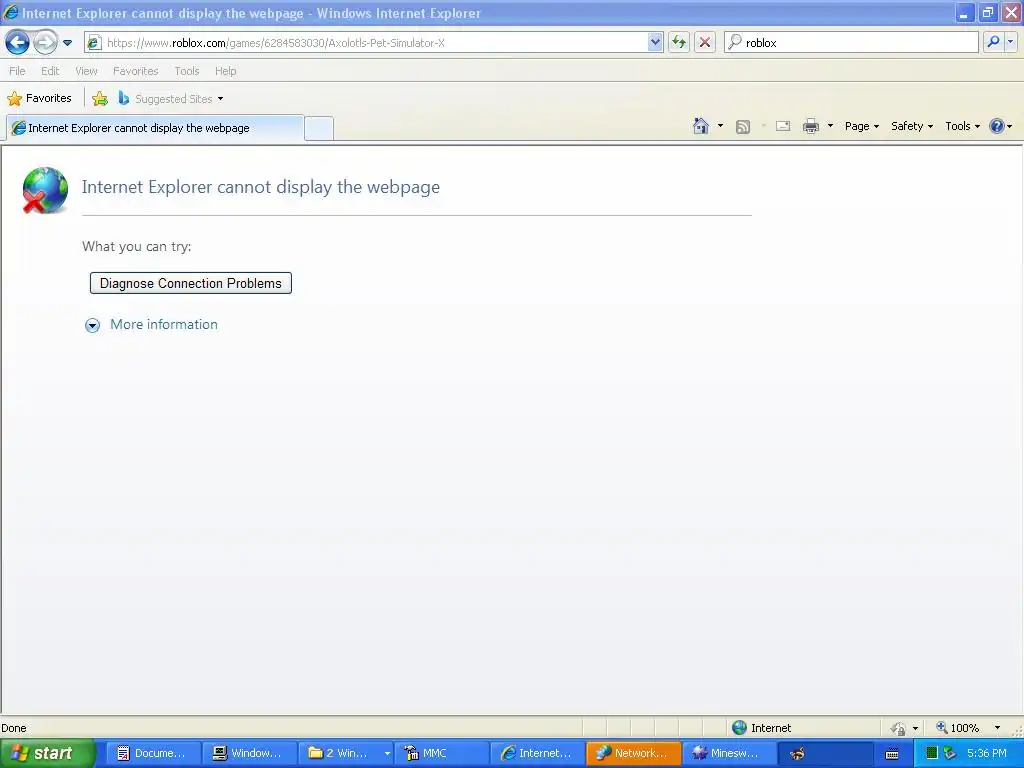Click Diagnose Connection Problems button
Screen dimensions: 1024x768
tap(191, 283)
